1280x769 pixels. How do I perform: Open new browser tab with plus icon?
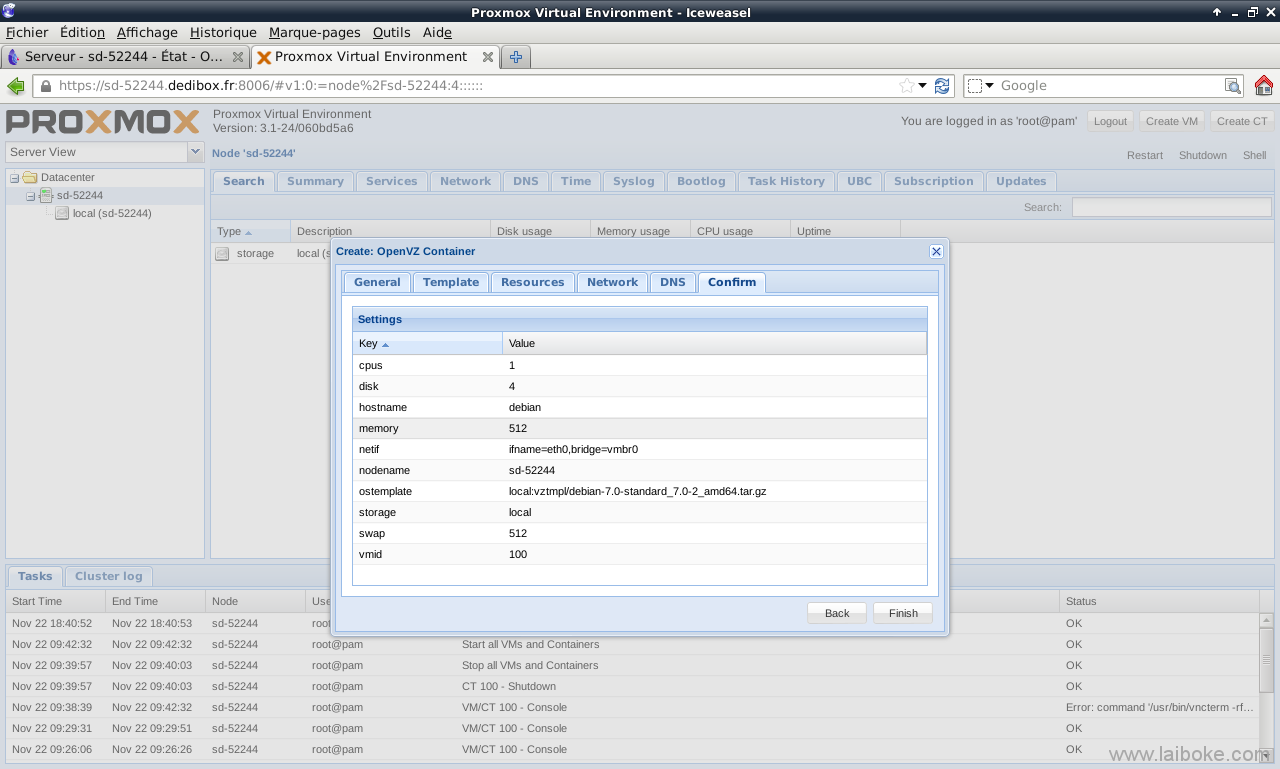point(516,57)
